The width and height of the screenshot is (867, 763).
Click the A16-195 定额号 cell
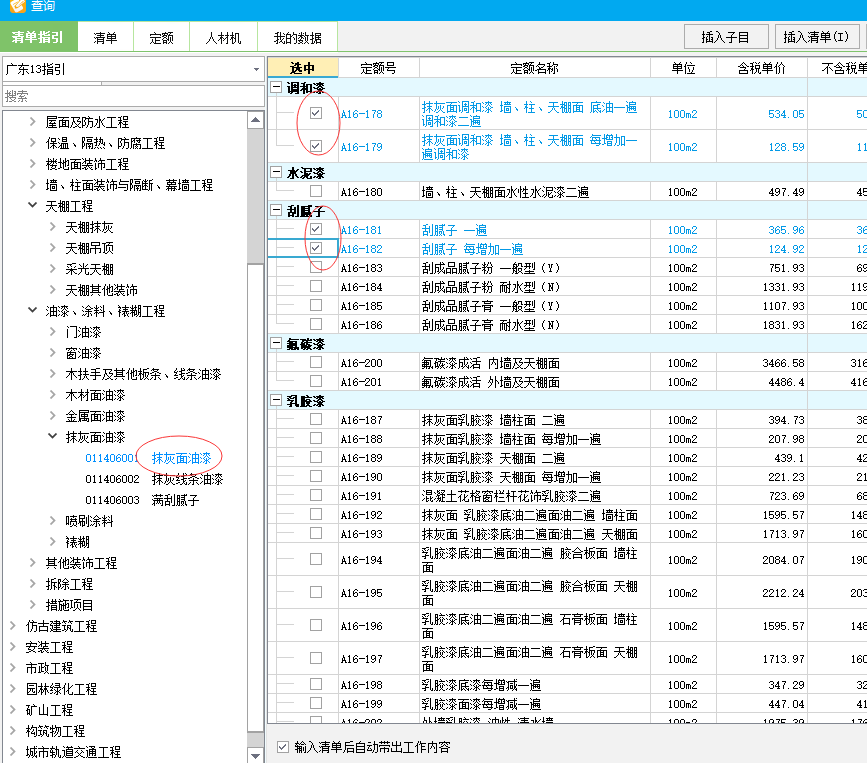pyautogui.click(x=378, y=593)
